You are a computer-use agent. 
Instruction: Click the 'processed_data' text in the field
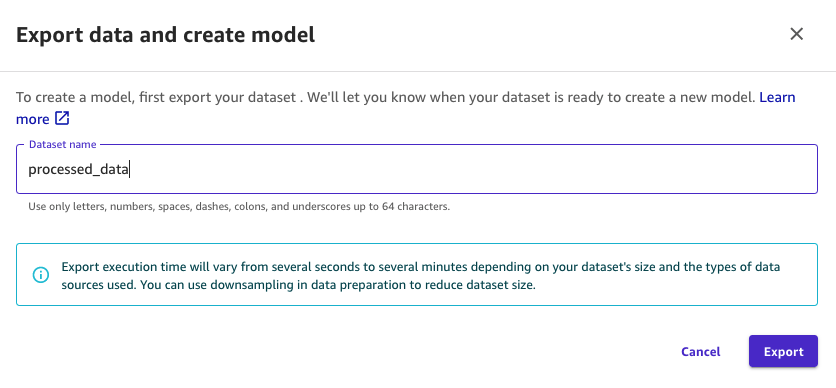pyautogui.click(x=78, y=170)
